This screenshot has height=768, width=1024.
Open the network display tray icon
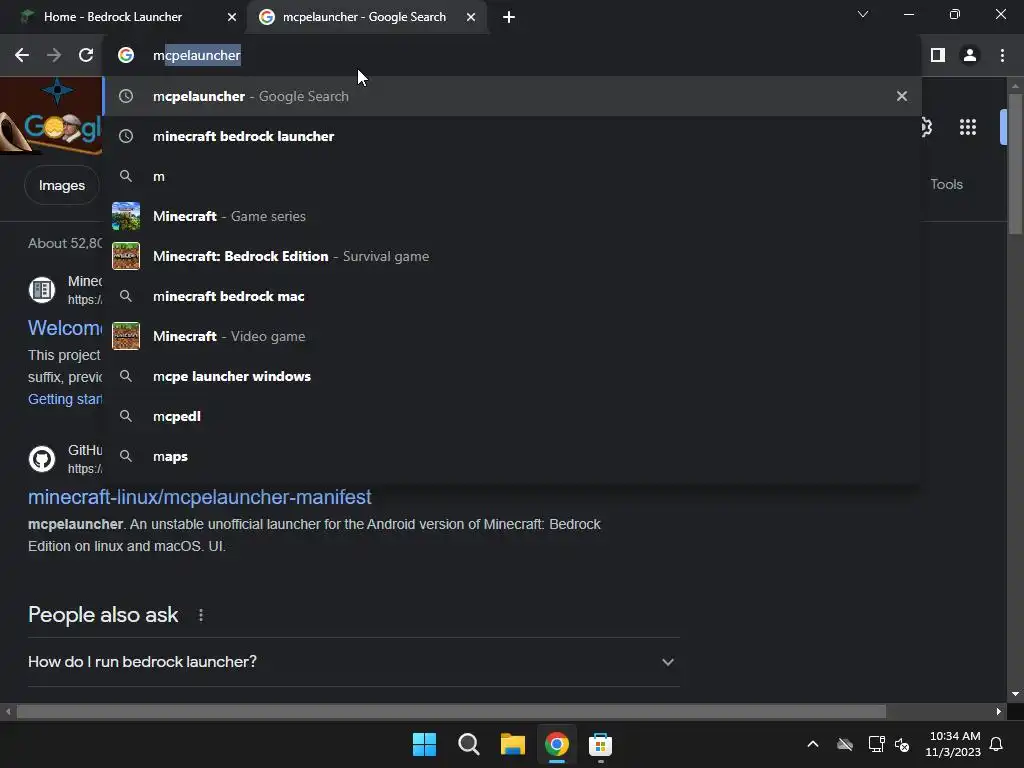(876, 744)
